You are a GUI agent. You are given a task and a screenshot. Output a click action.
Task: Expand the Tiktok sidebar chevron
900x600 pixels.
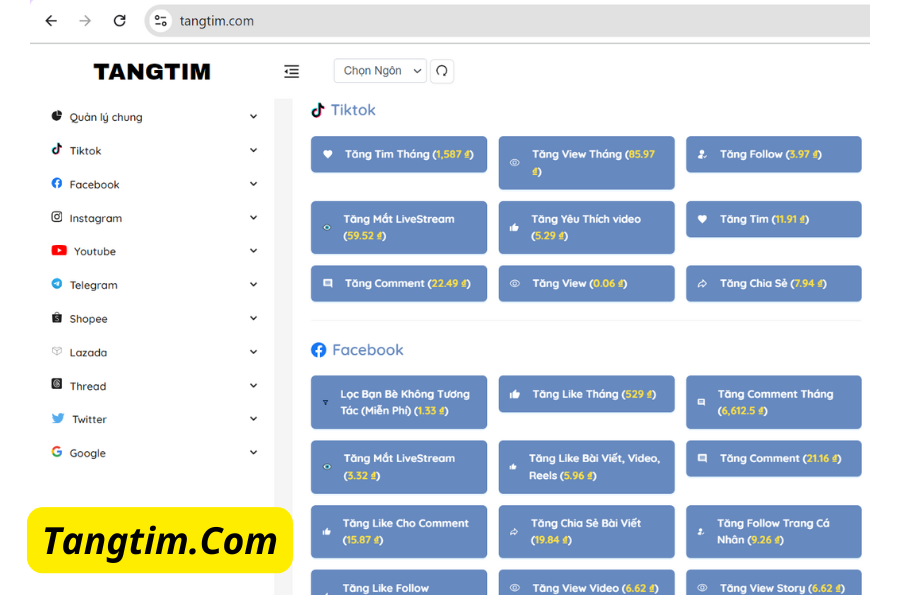pyautogui.click(x=253, y=150)
